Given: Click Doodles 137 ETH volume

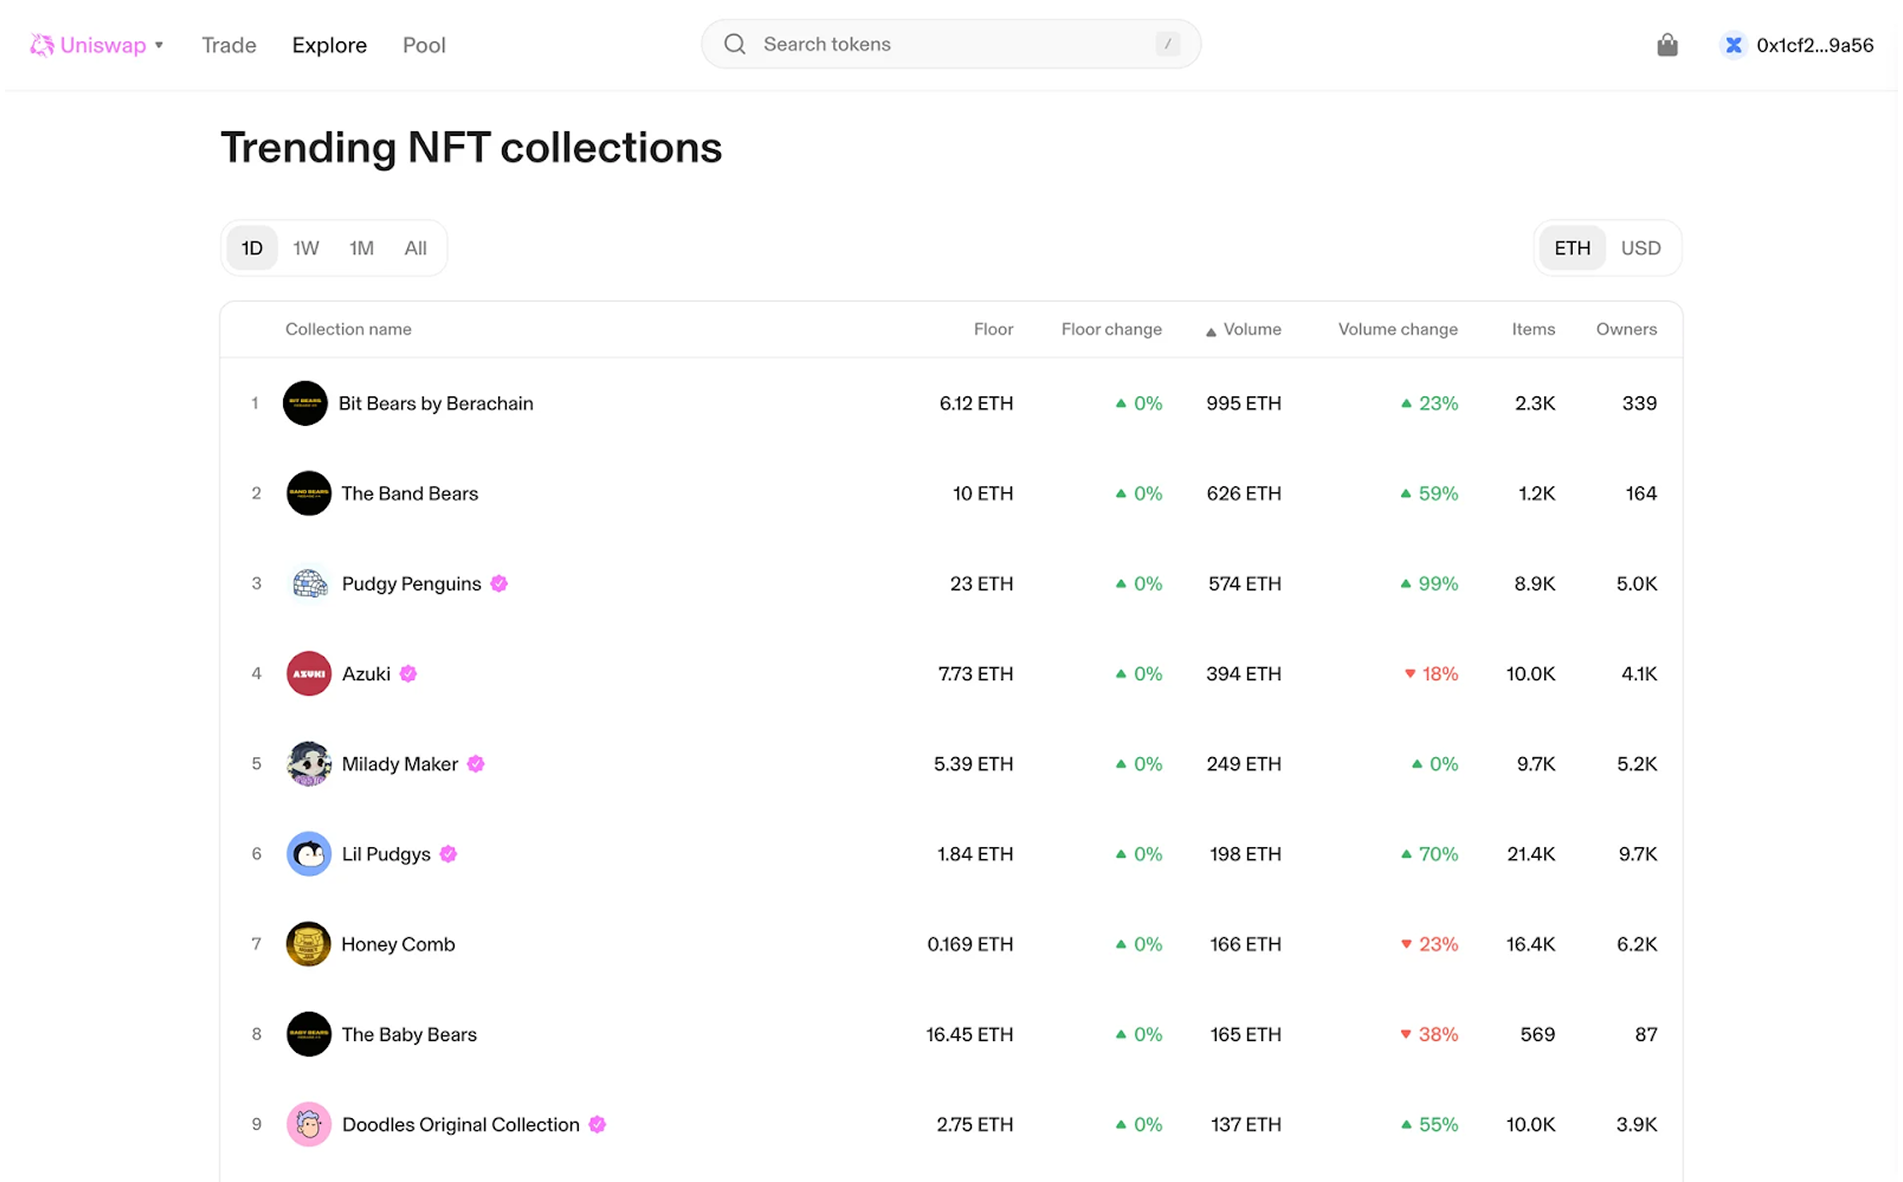Looking at the screenshot, I should click(x=1245, y=1124).
